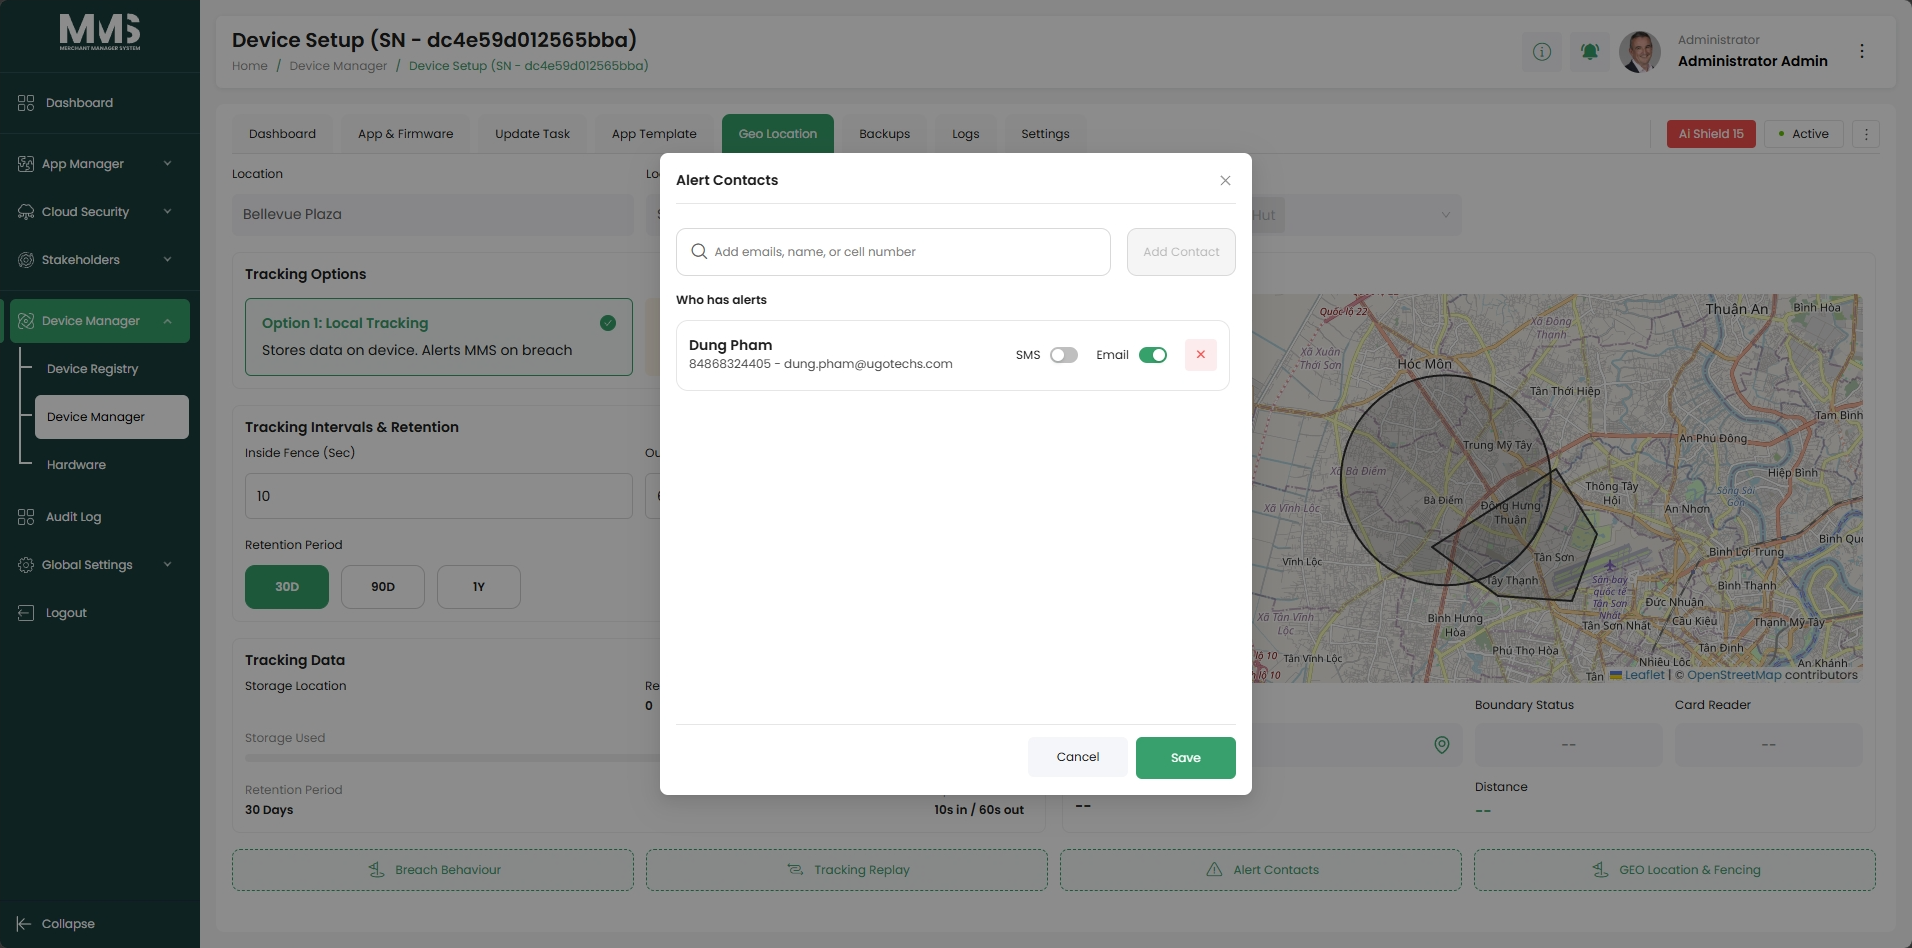Switch to App & Firmware tab
1912x948 pixels.
click(x=405, y=134)
